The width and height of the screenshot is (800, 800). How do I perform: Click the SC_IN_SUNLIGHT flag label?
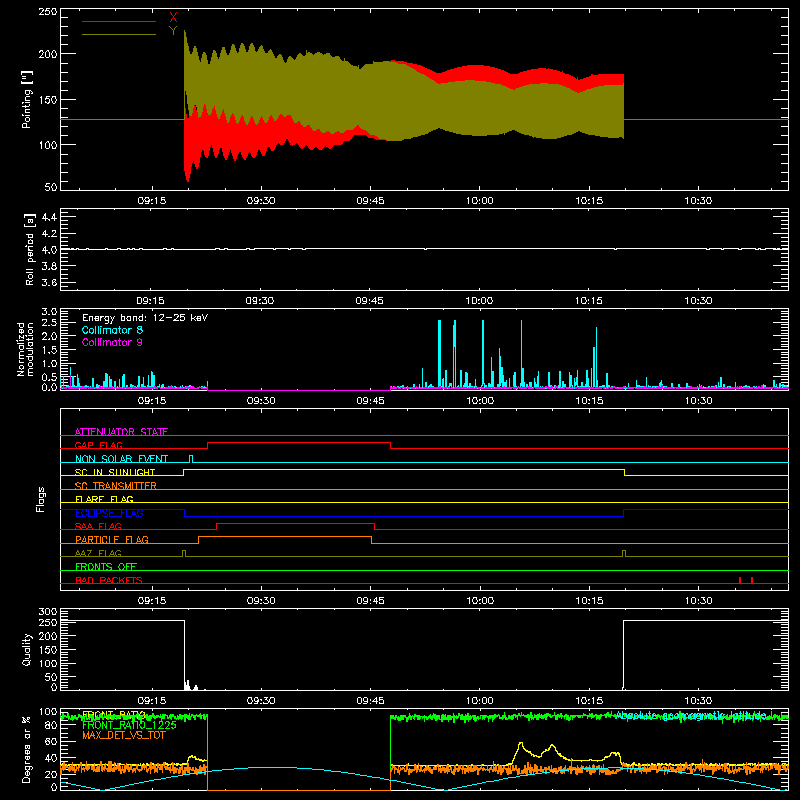click(x=115, y=472)
